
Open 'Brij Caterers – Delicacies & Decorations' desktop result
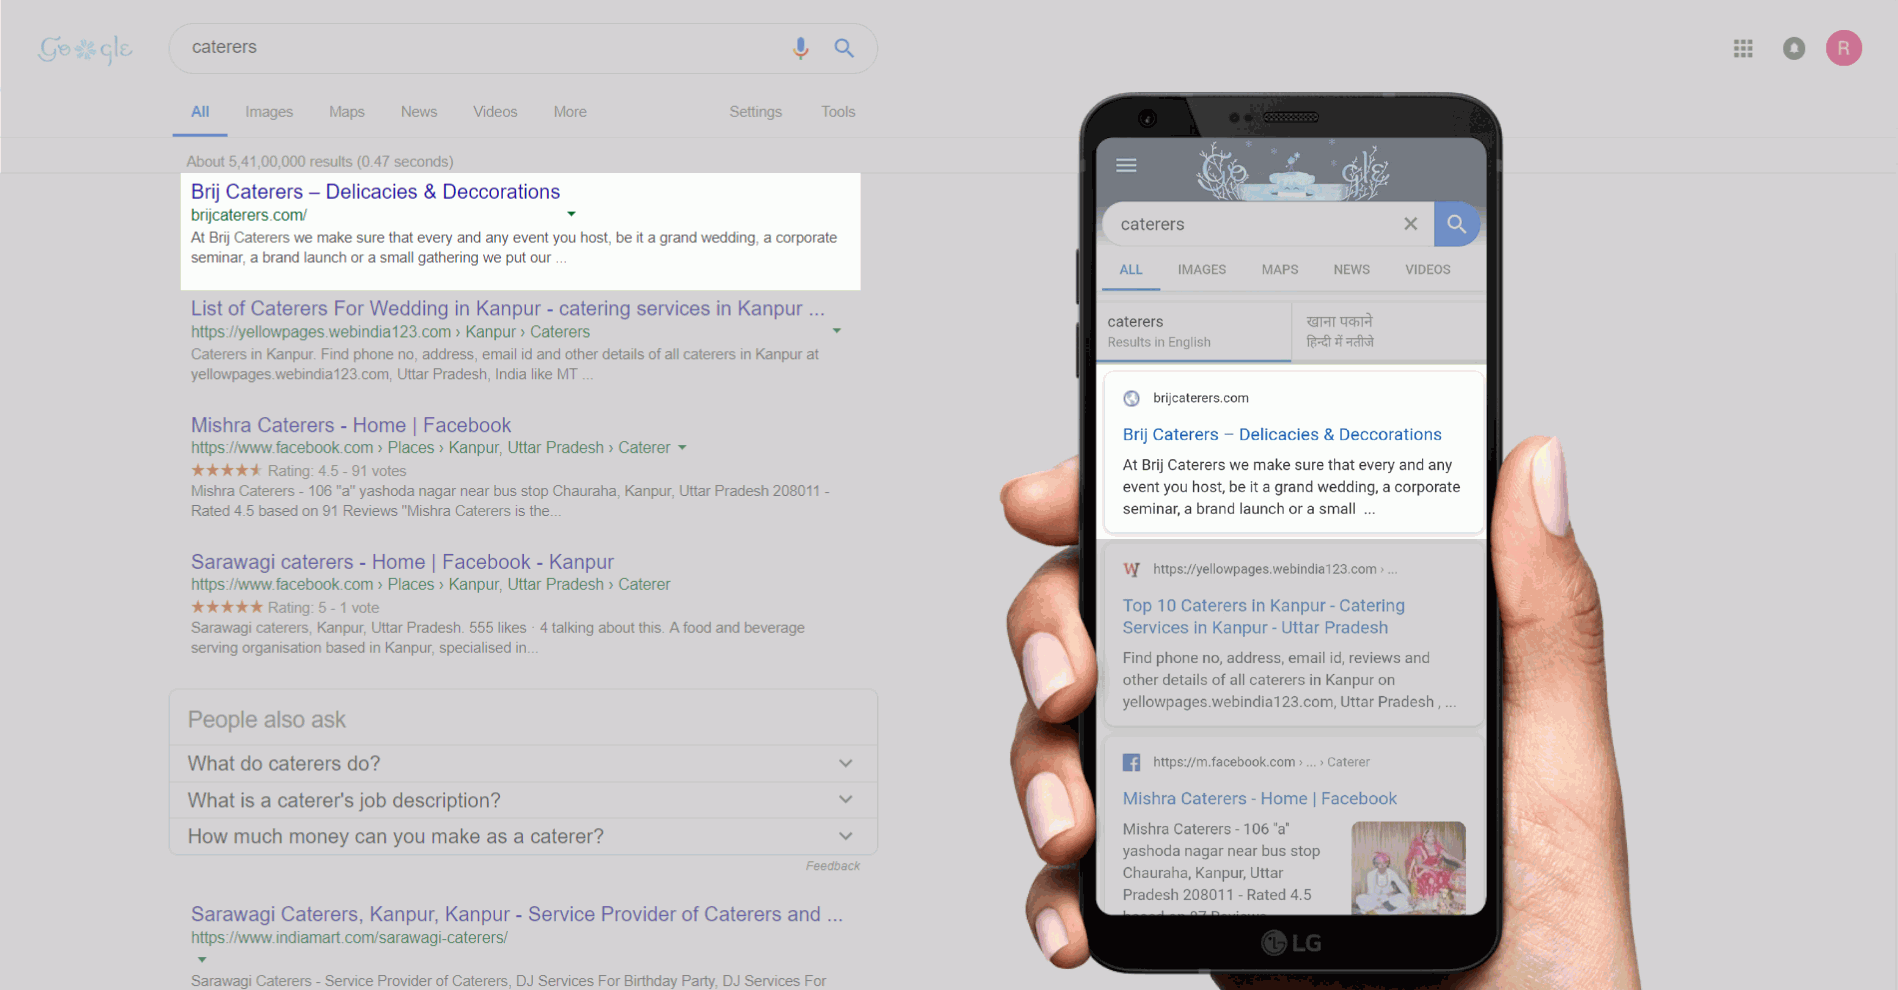pyautogui.click(x=375, y=192)
